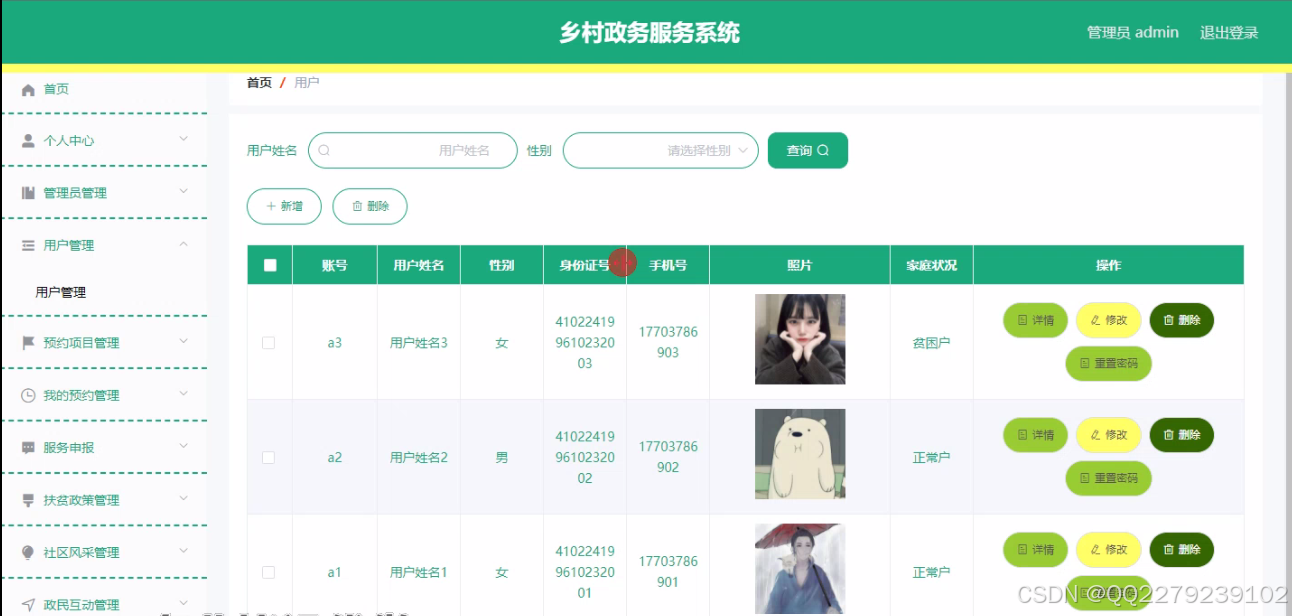Click 重置密码 for user a2
The height and width of the screenshot is (616, 1292).
1108,478
